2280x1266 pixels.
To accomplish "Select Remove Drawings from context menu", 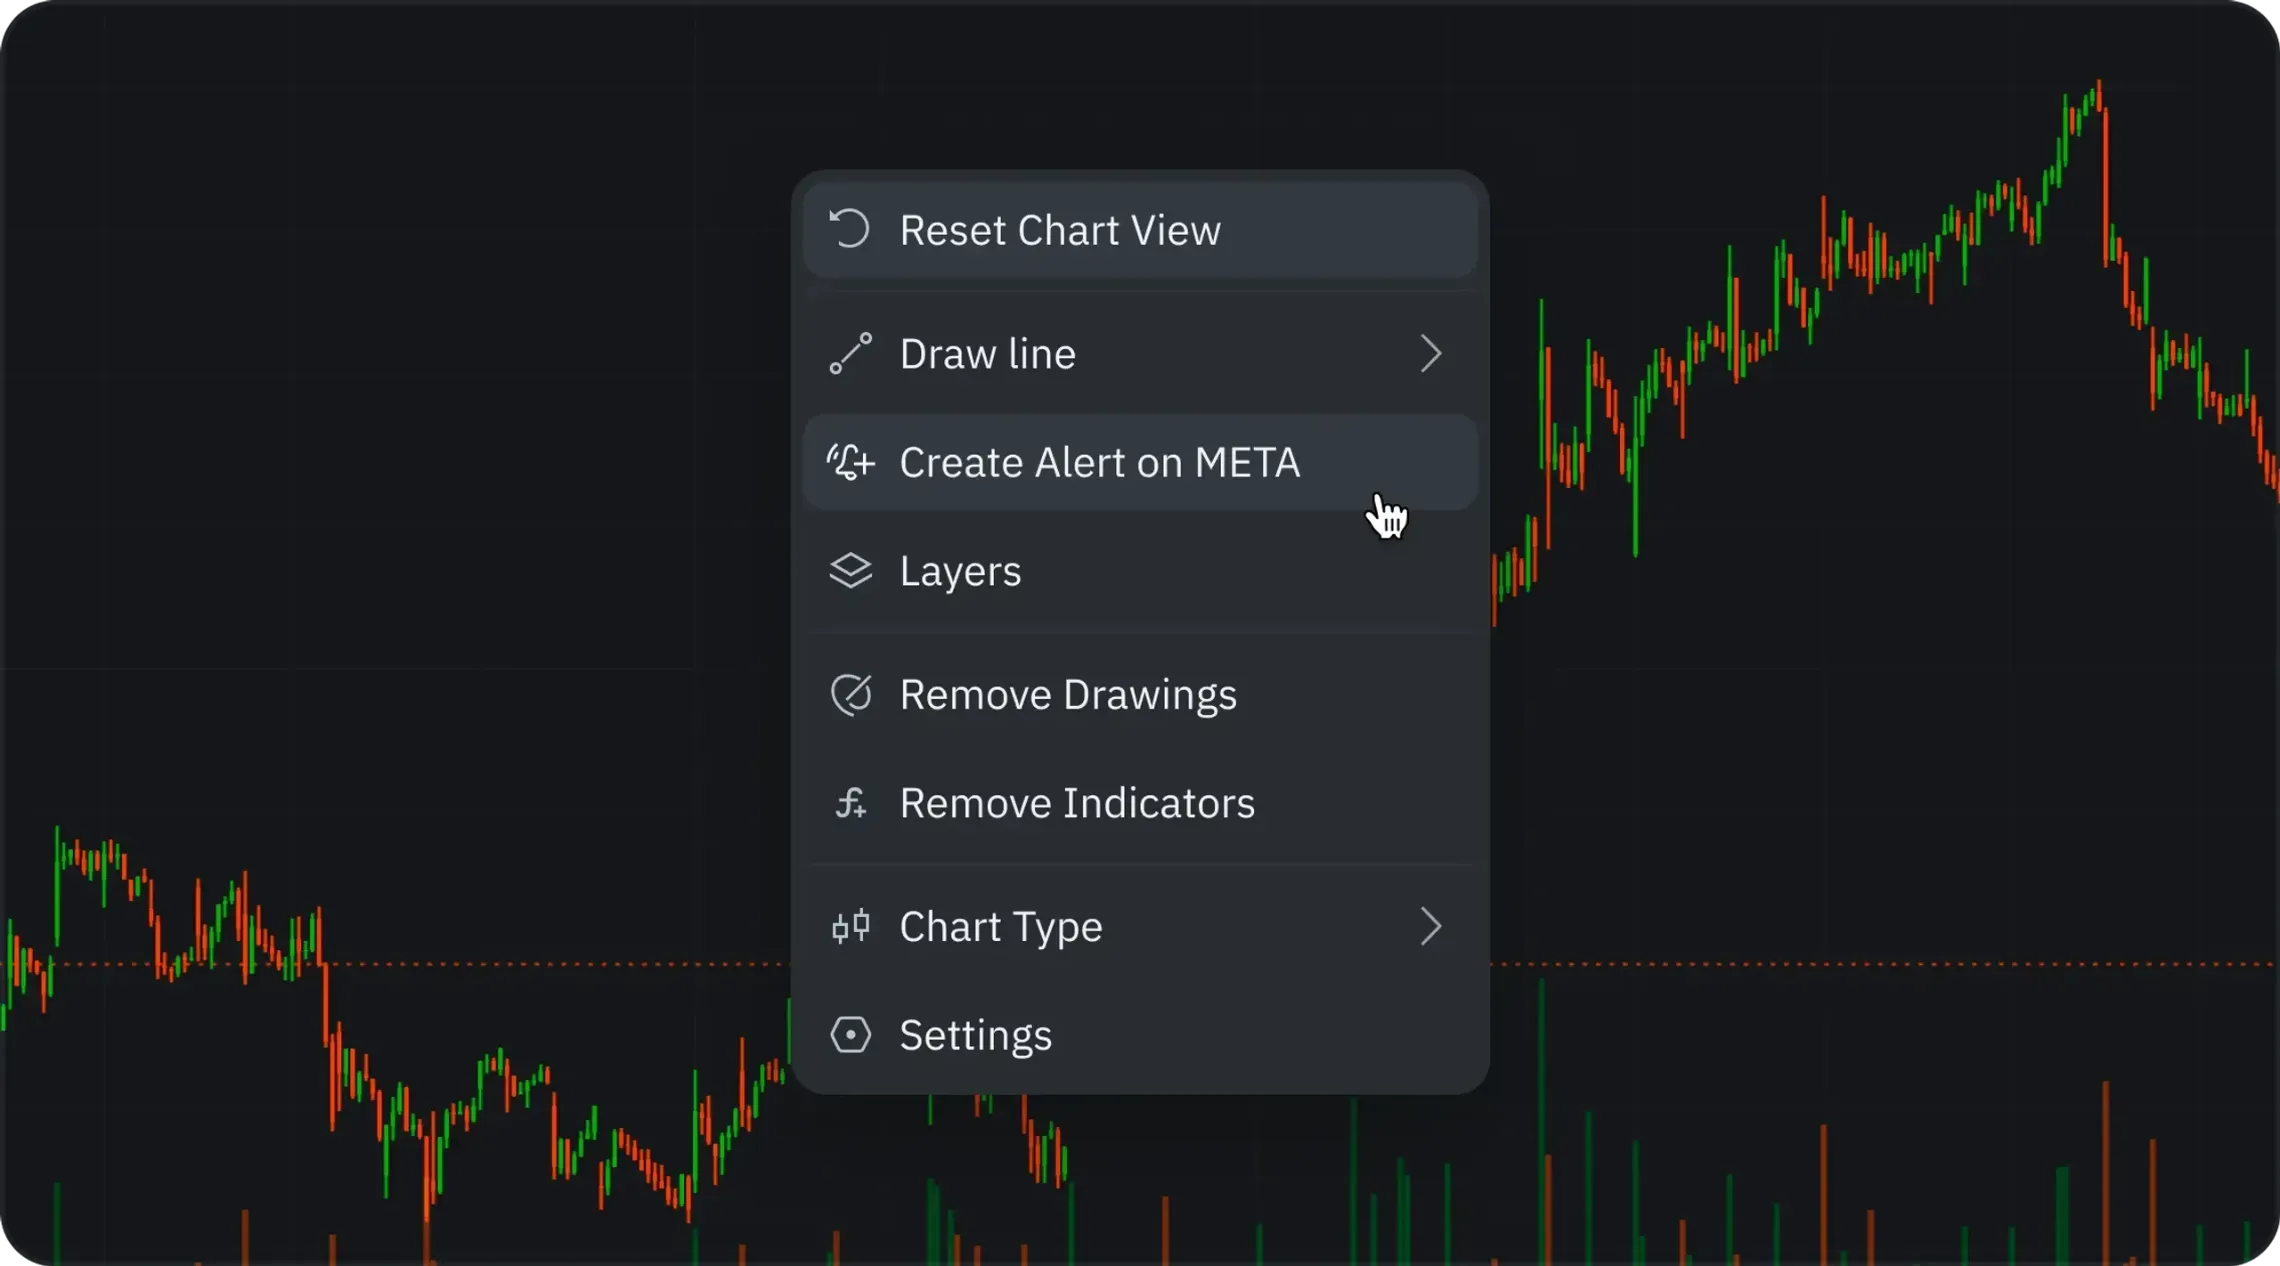I will tap(1067, 695).
